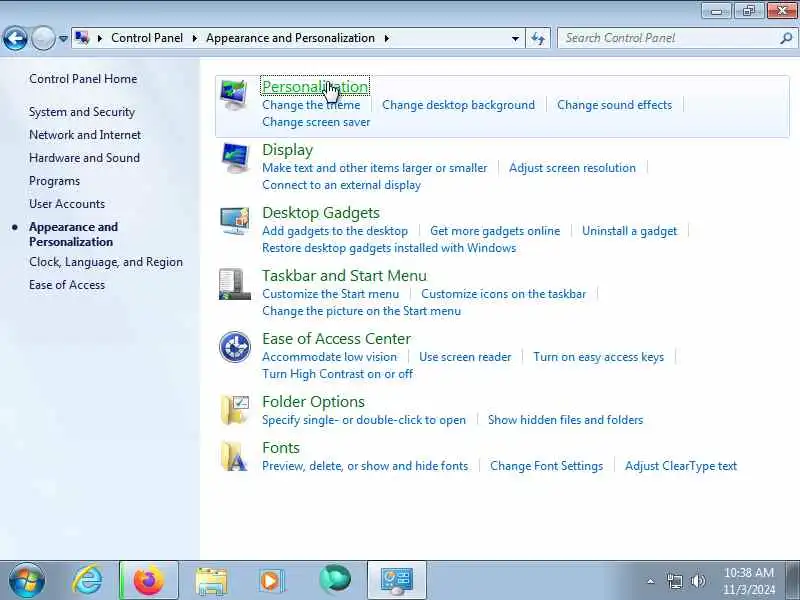Open the volume speaker tray icon

click(697, 581)
